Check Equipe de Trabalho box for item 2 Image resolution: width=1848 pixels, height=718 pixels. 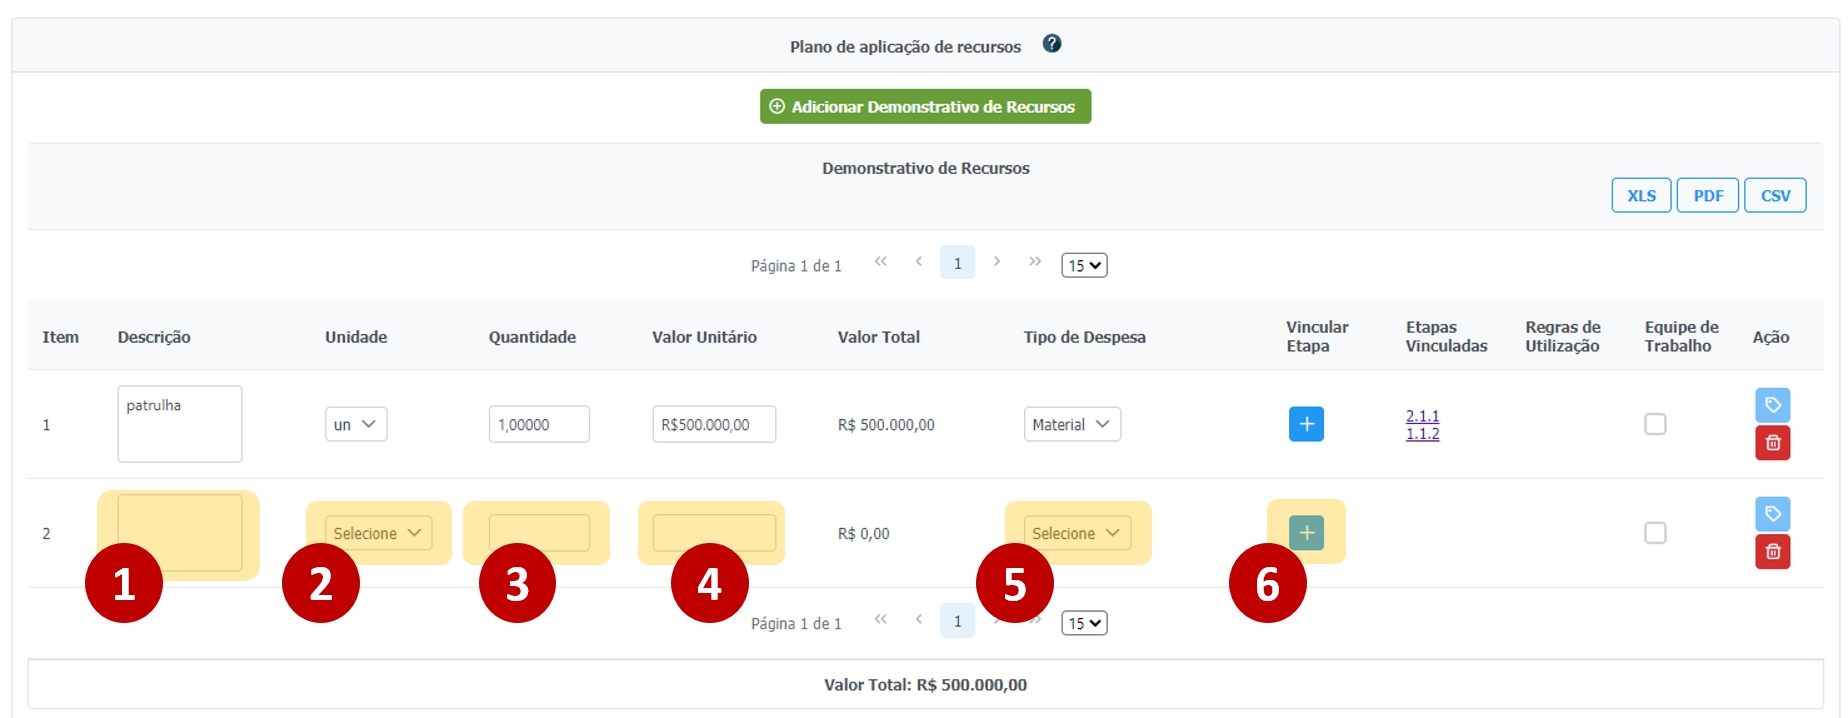coord(1655,533)
